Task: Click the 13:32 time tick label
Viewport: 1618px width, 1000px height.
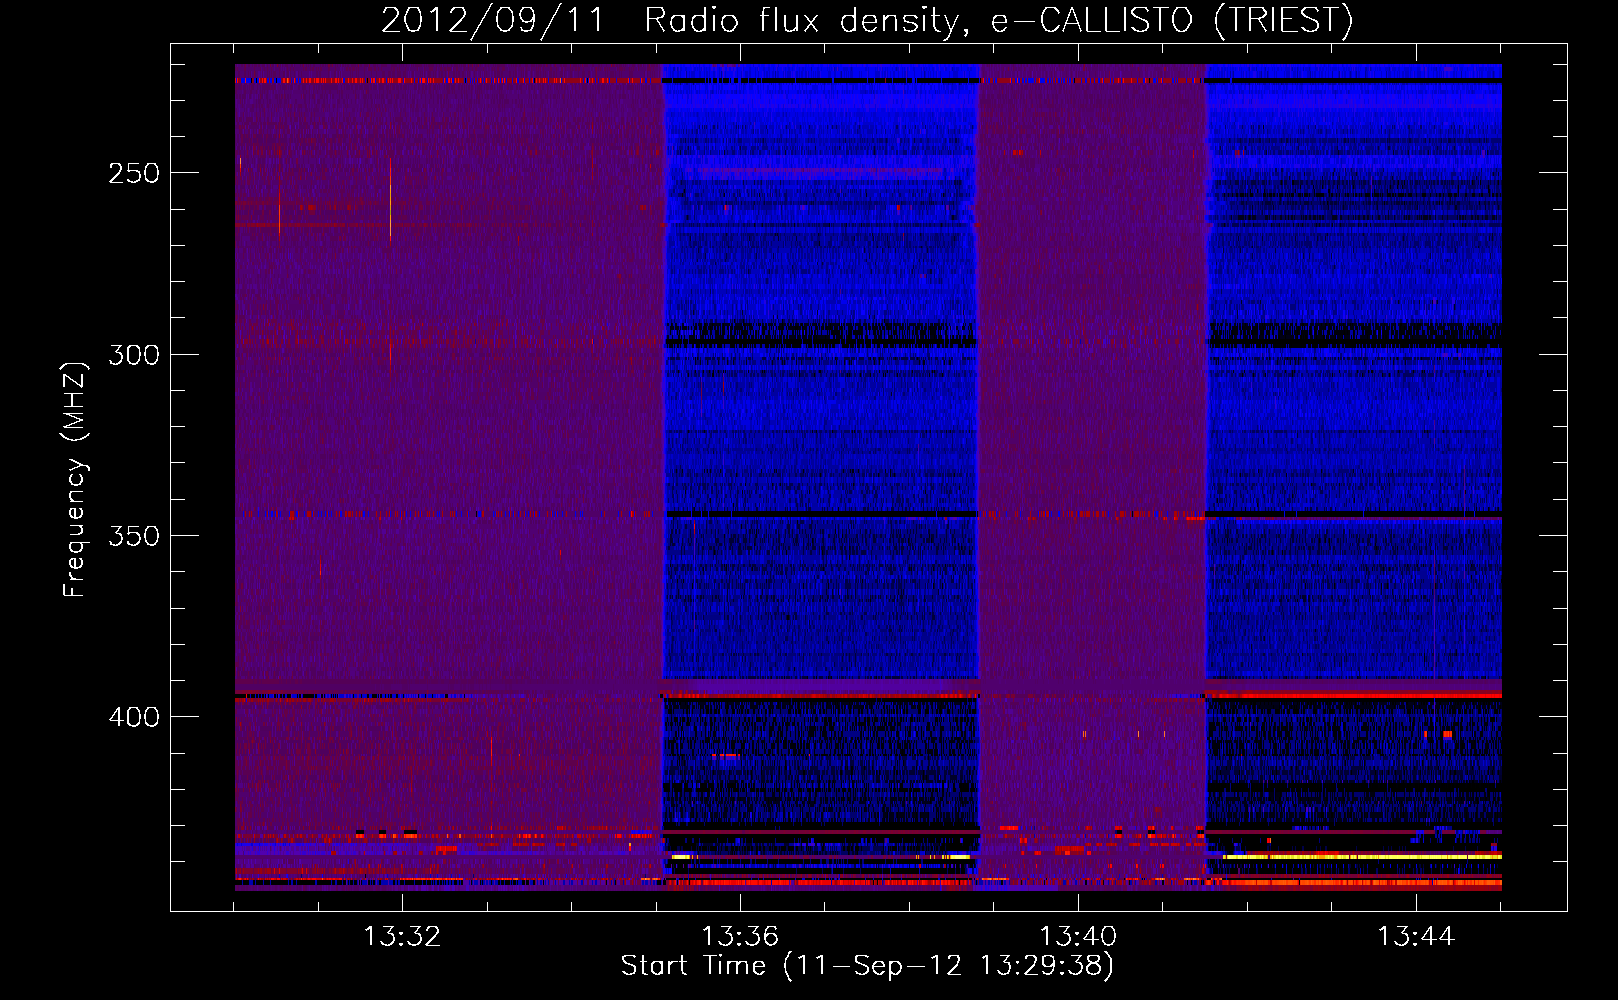Action: click(402, 936)
